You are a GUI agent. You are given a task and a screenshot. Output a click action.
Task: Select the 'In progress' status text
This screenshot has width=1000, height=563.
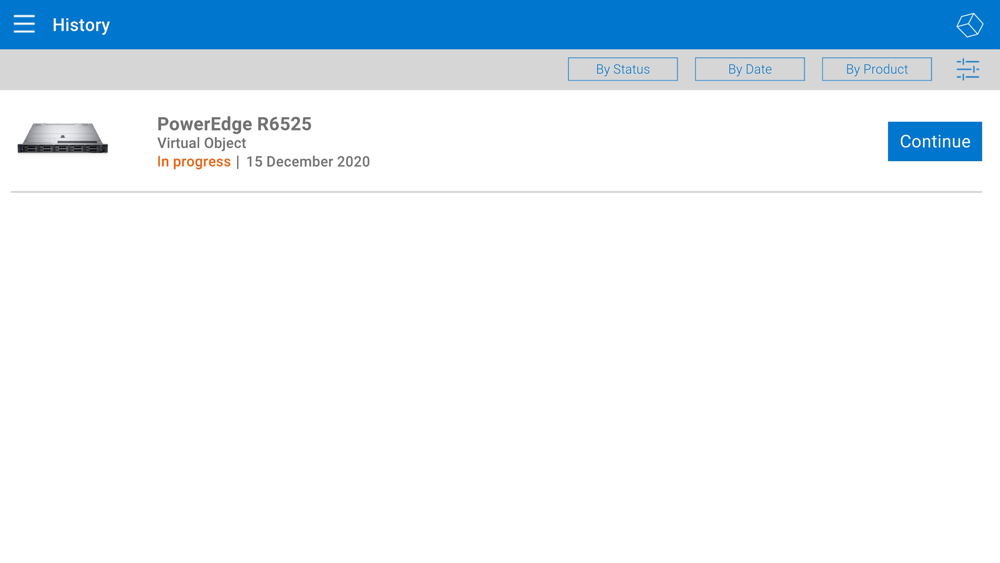point(194,162)
